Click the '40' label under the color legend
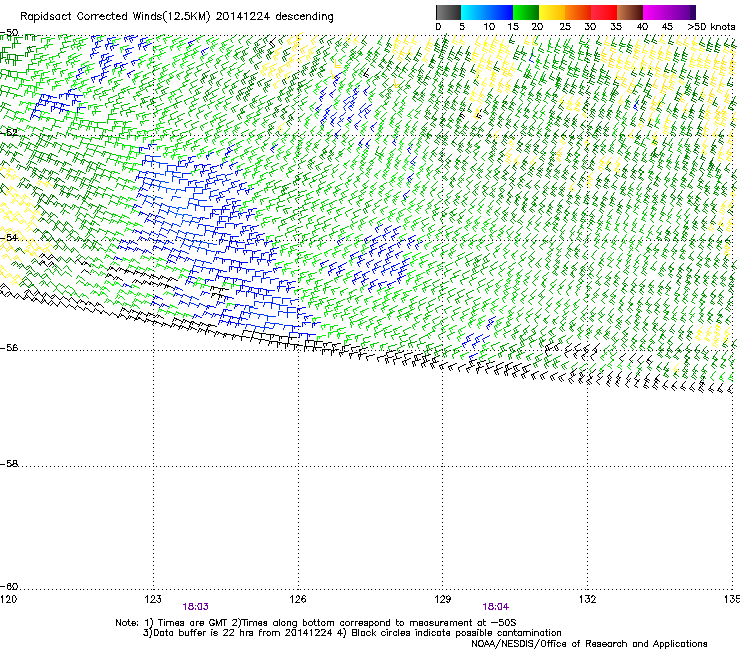The image size is (740, 650). point(642,27)
